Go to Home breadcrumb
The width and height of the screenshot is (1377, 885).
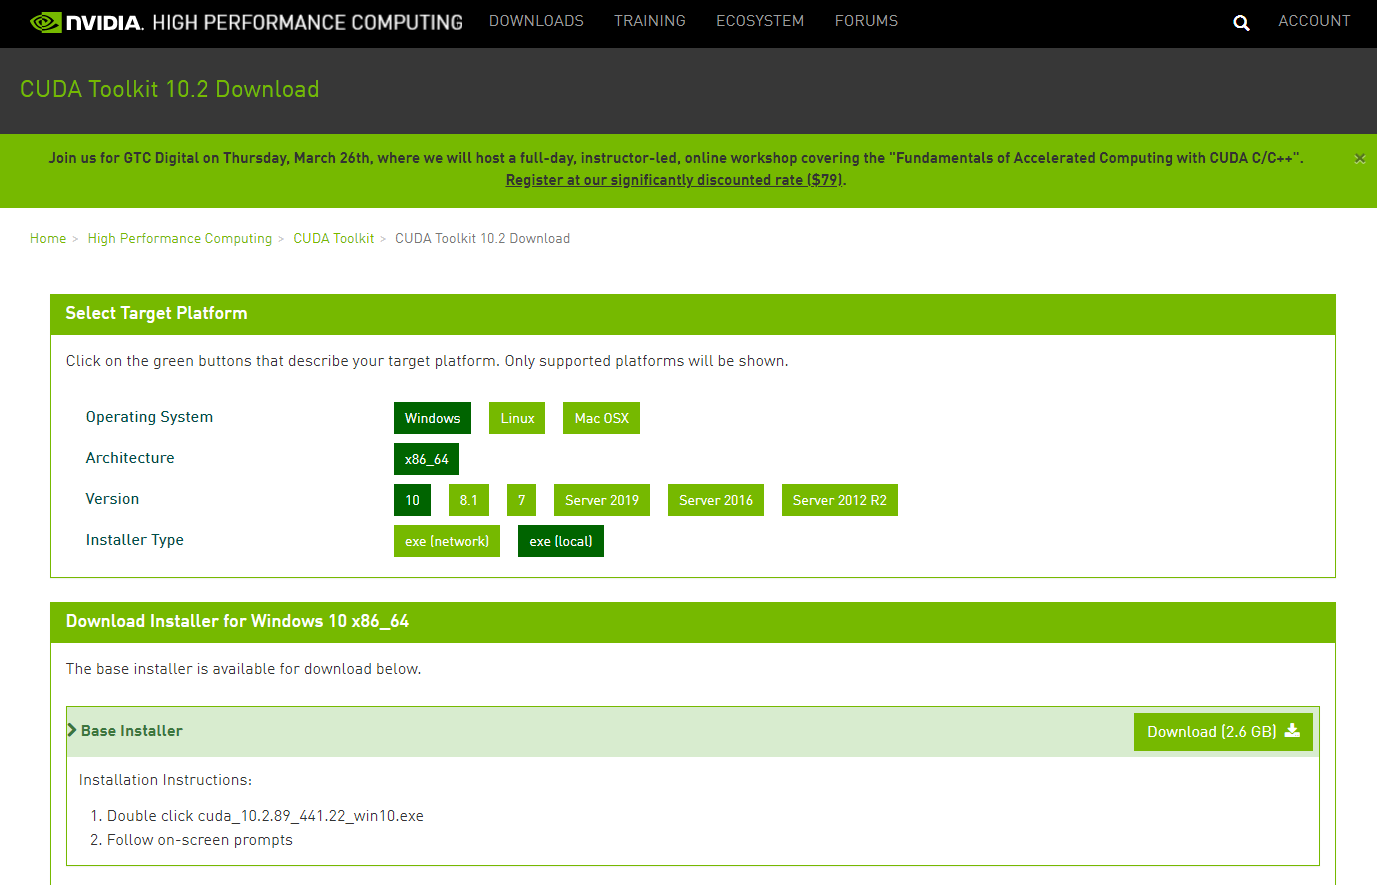point(48,238)
